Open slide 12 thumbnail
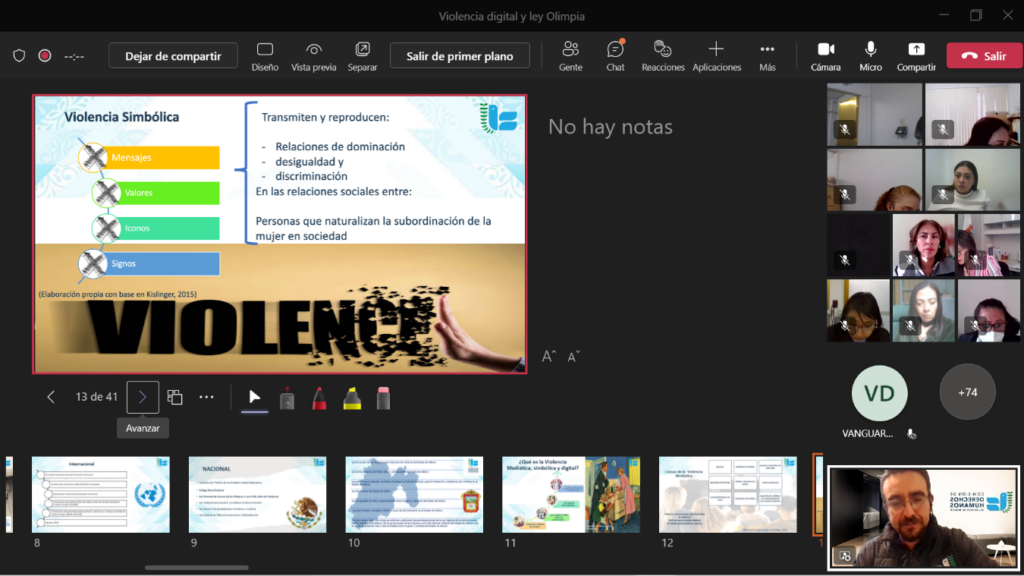Image resolution: width=1024 pixels, height=576 pixels. coord(728,494)
